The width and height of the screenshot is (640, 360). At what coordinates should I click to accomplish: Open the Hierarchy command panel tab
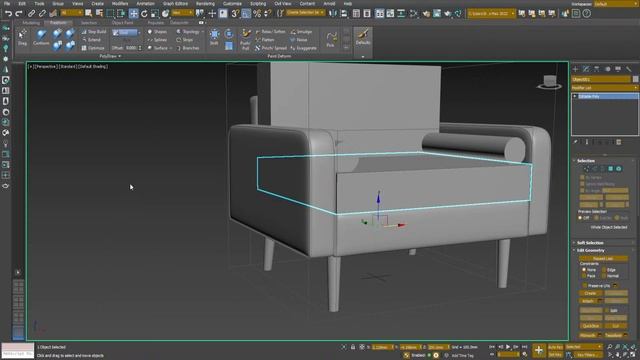click(597, 69)
